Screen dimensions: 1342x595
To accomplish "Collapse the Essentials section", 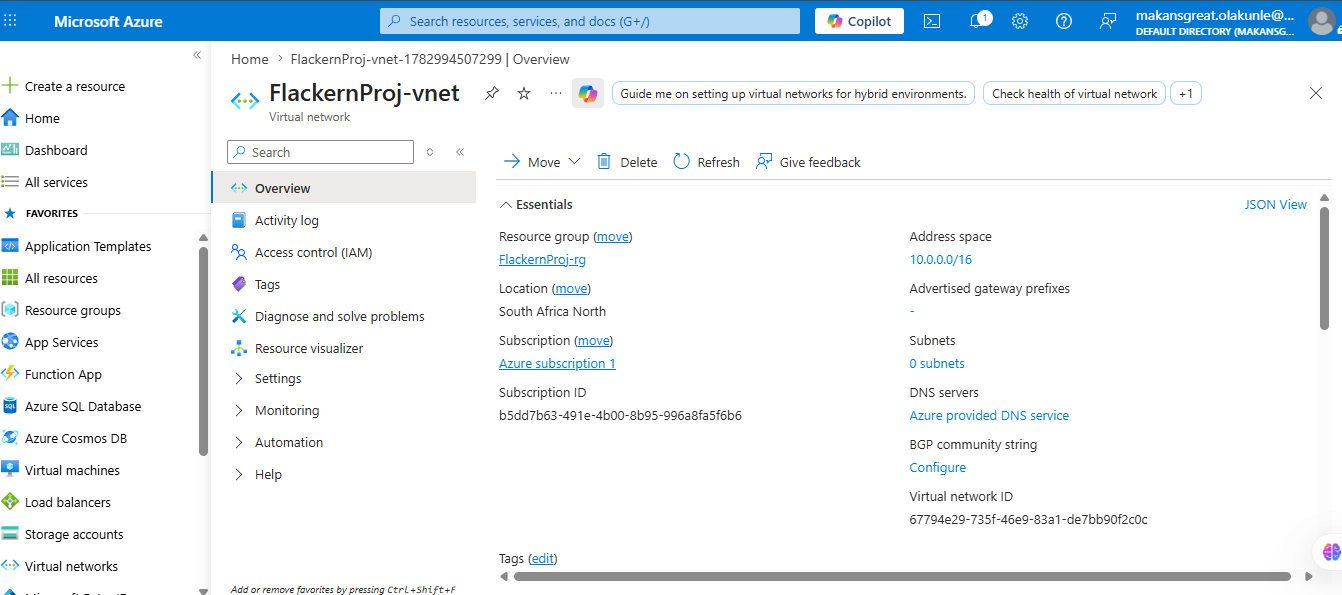I will point(536,204).
